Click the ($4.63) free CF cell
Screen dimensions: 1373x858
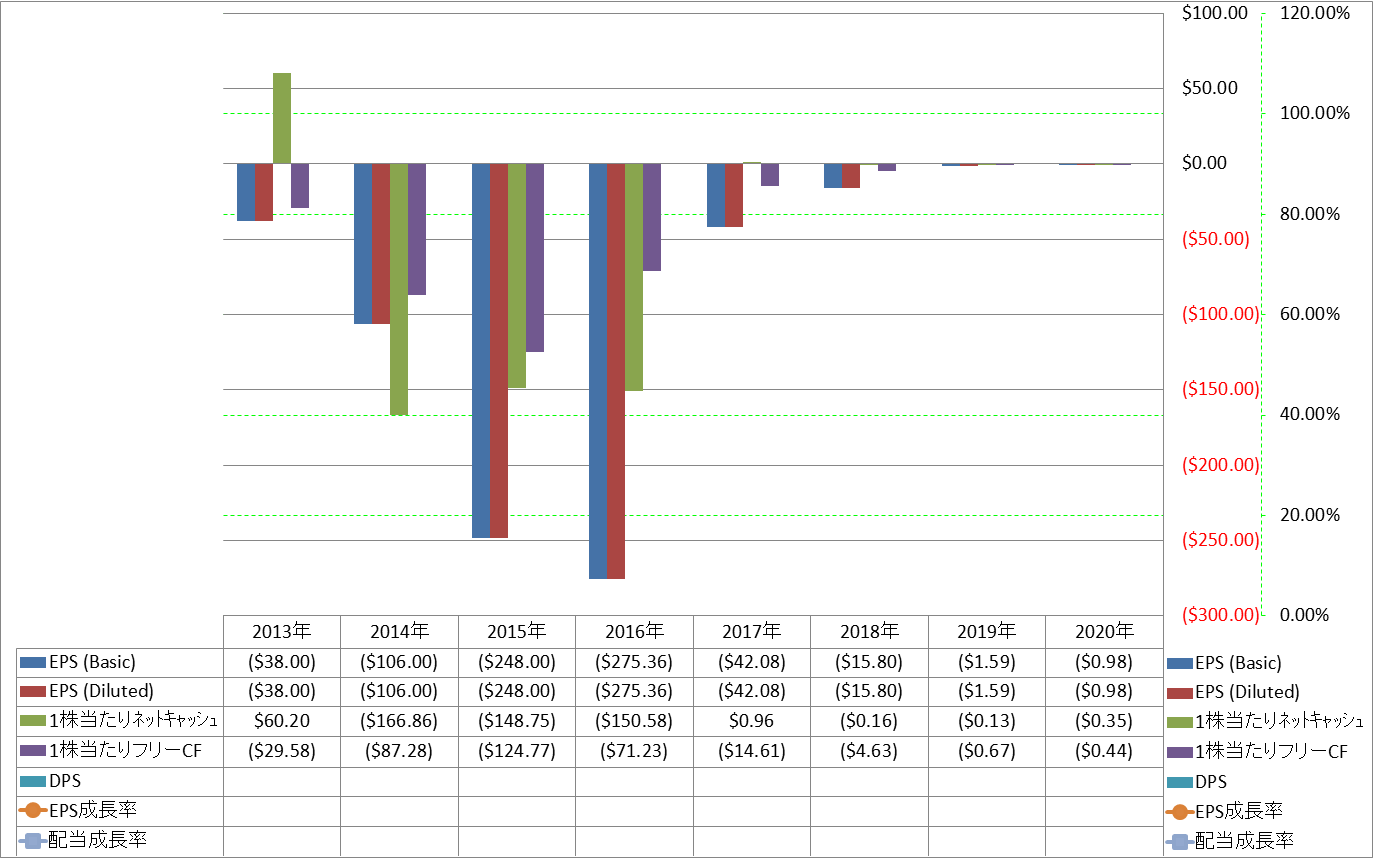[869, 752]
